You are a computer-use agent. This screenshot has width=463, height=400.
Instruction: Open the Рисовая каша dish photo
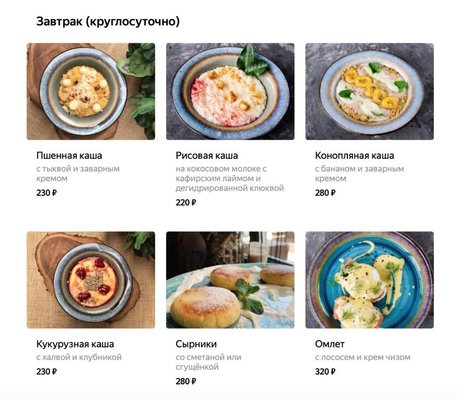pyautogui.click(x=230, y=91)
